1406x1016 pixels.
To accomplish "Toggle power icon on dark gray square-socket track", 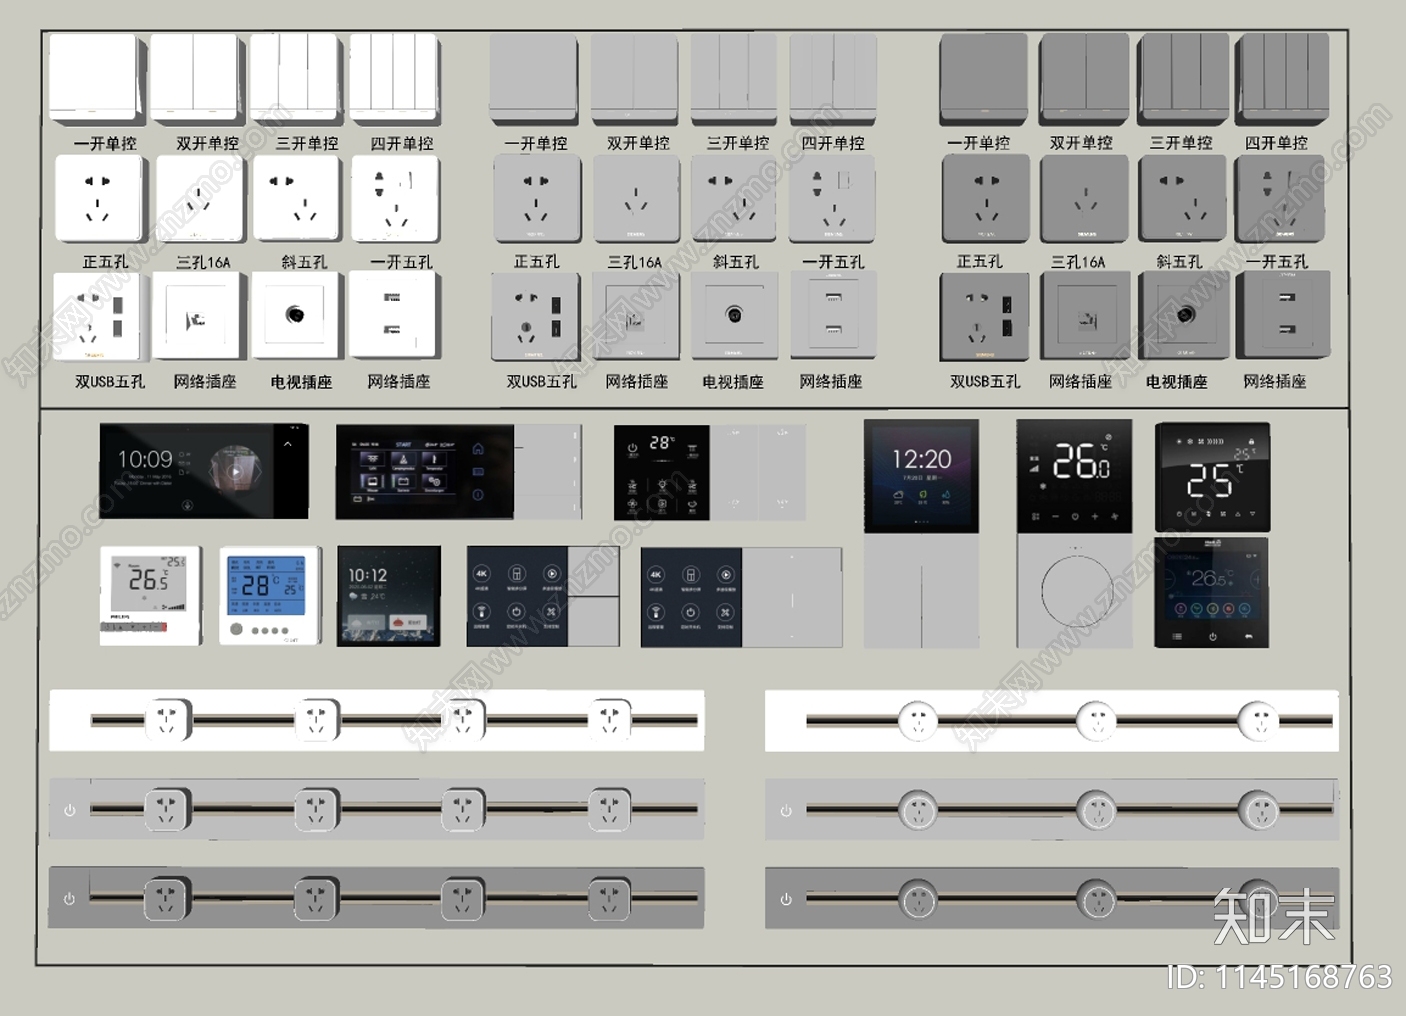I will click(x=70, y=899).
